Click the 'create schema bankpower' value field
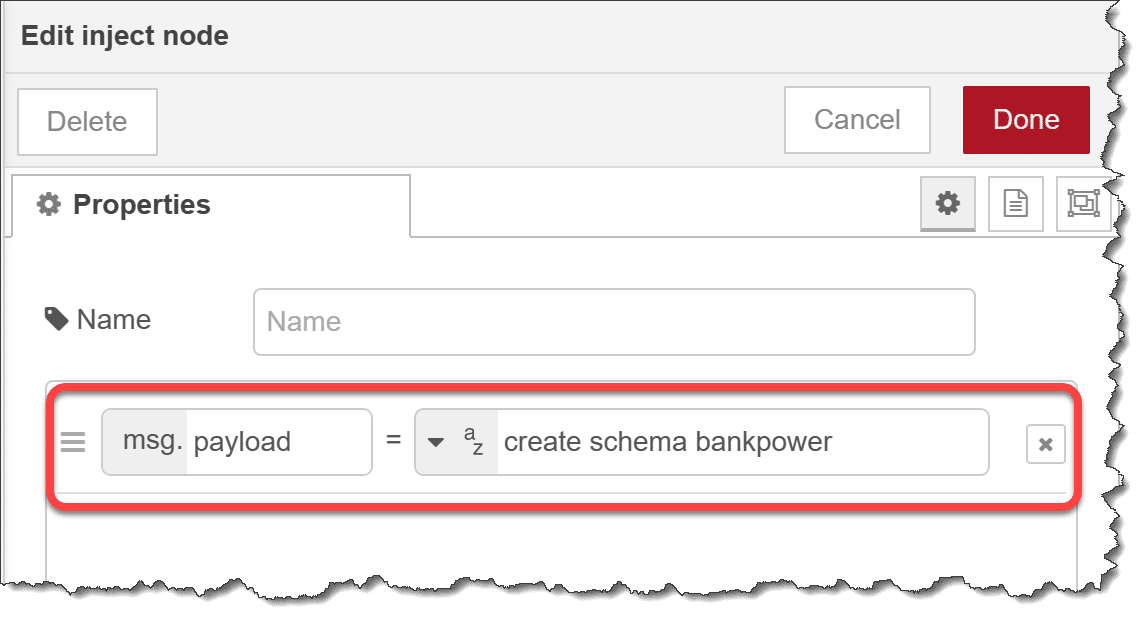The width and height of the screenshot is (1148, 621). point(740,442)
